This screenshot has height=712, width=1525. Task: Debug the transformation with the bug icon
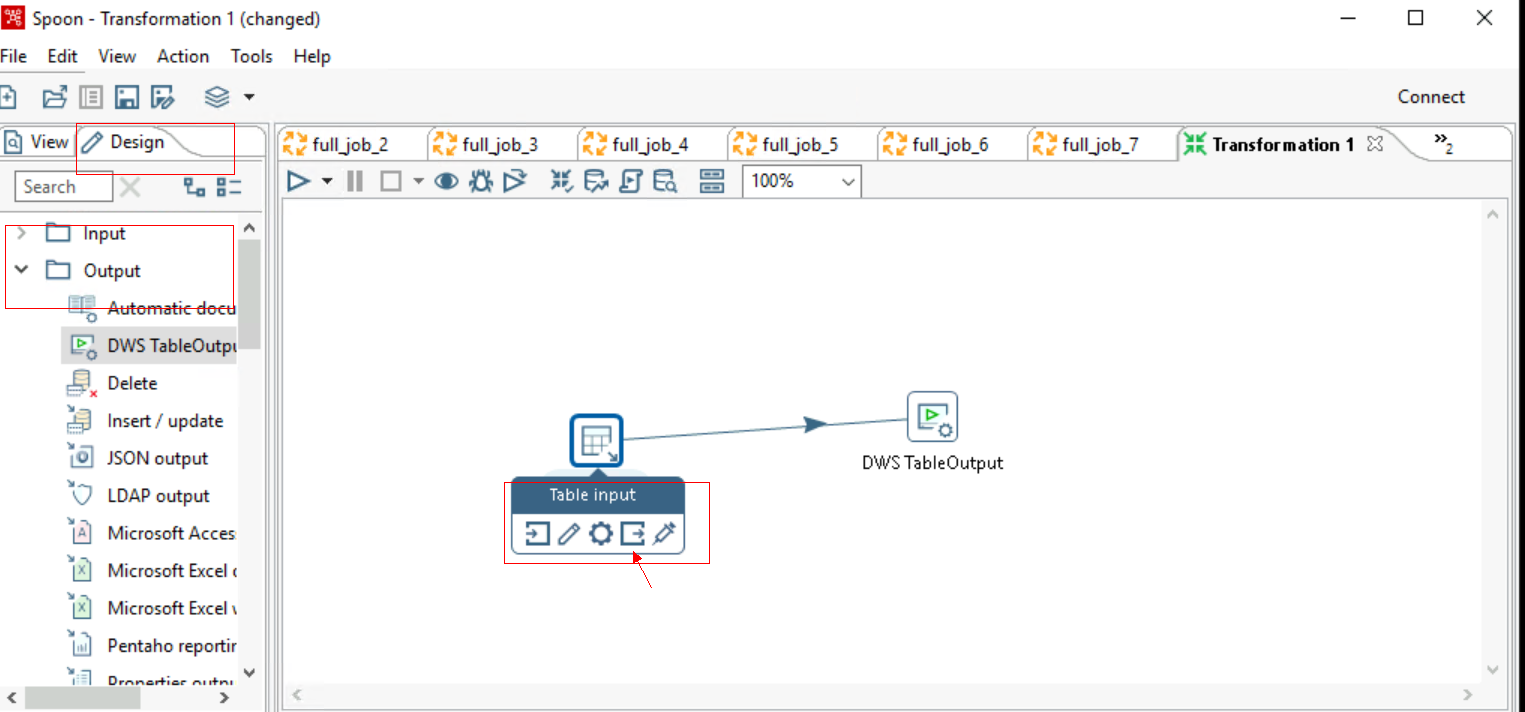pos(481,181)
